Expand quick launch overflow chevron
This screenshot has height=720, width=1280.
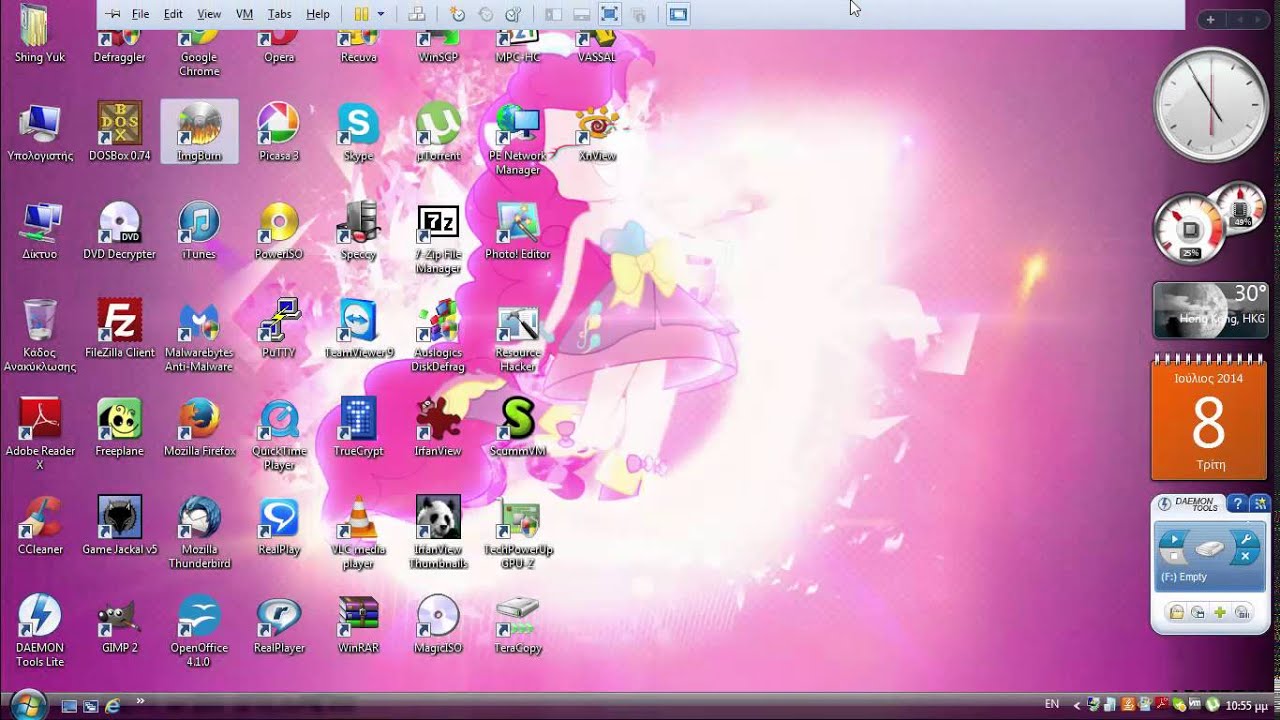coord(140,701)
